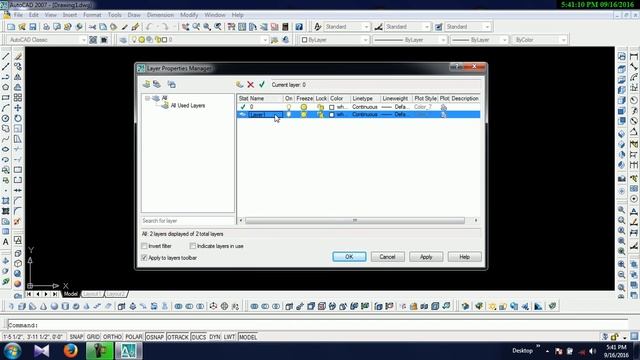The image size is (640, 360).
Task: Click the volume icon in system tray
Action: point(593,351)
